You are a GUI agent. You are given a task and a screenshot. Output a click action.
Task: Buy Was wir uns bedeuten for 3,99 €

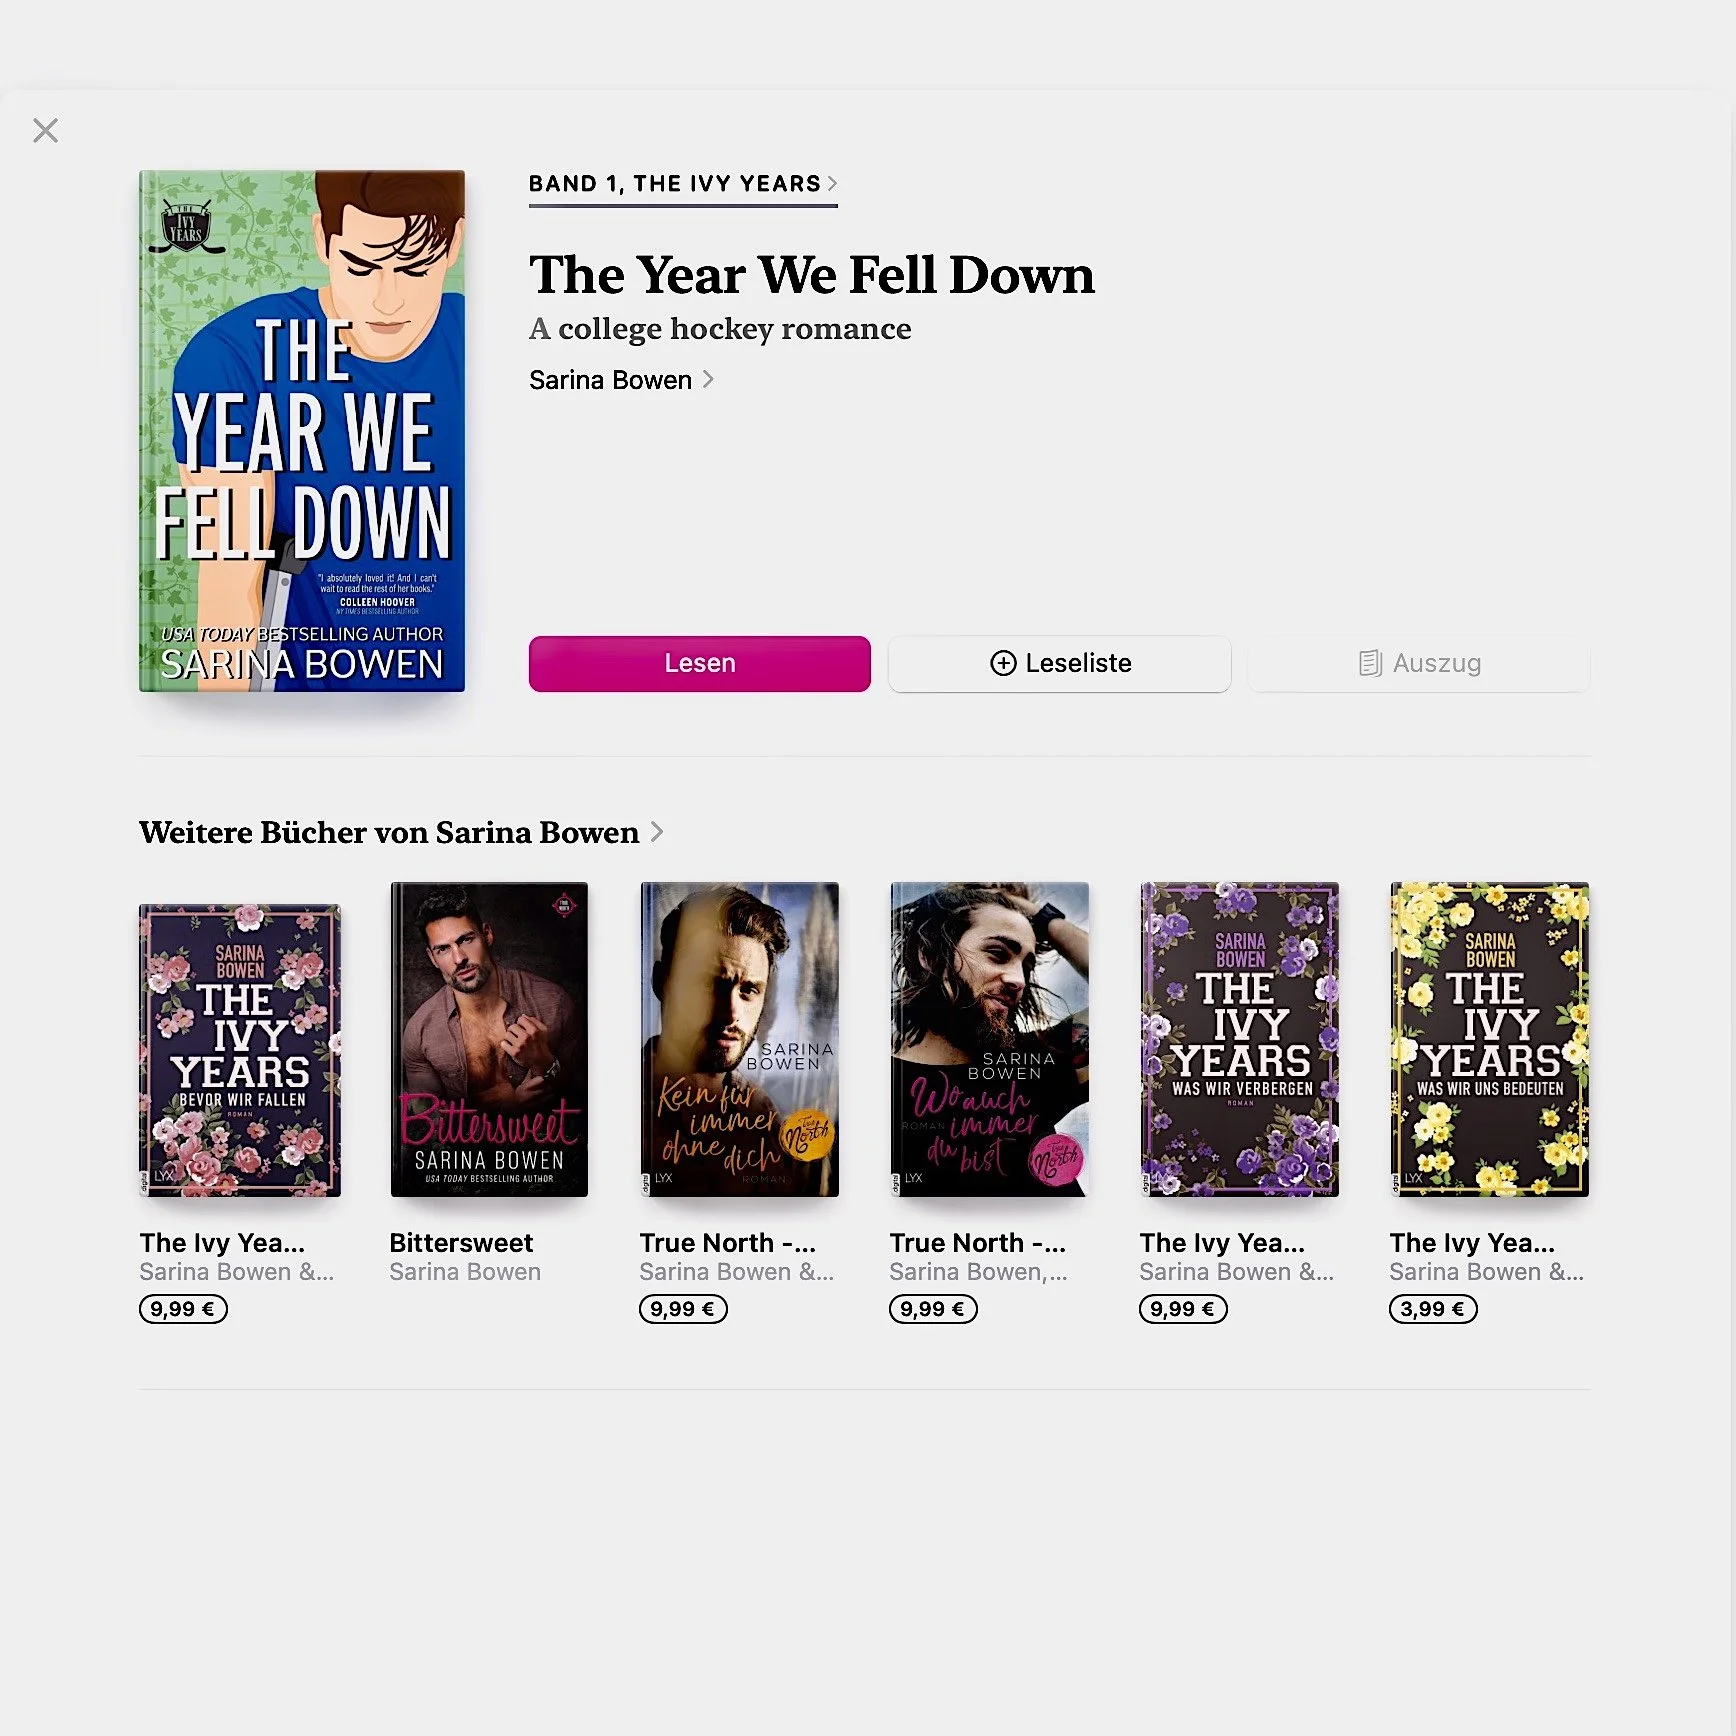click(x=1433, y=1309)
